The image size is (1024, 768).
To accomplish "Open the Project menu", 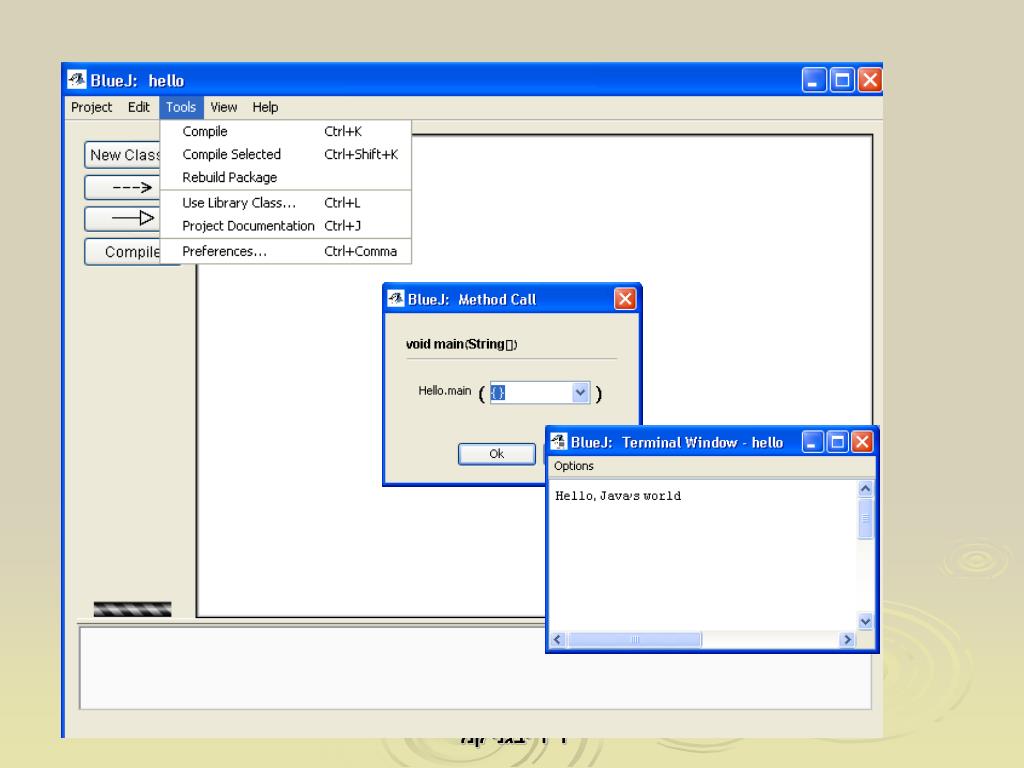I will (x=91, y=107).
